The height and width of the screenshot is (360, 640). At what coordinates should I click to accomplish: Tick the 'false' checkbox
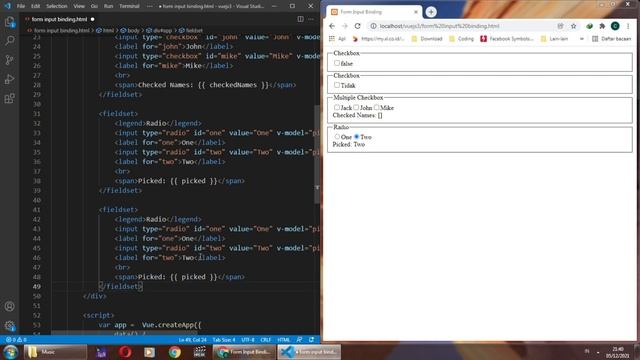click(x=337, y=63)
